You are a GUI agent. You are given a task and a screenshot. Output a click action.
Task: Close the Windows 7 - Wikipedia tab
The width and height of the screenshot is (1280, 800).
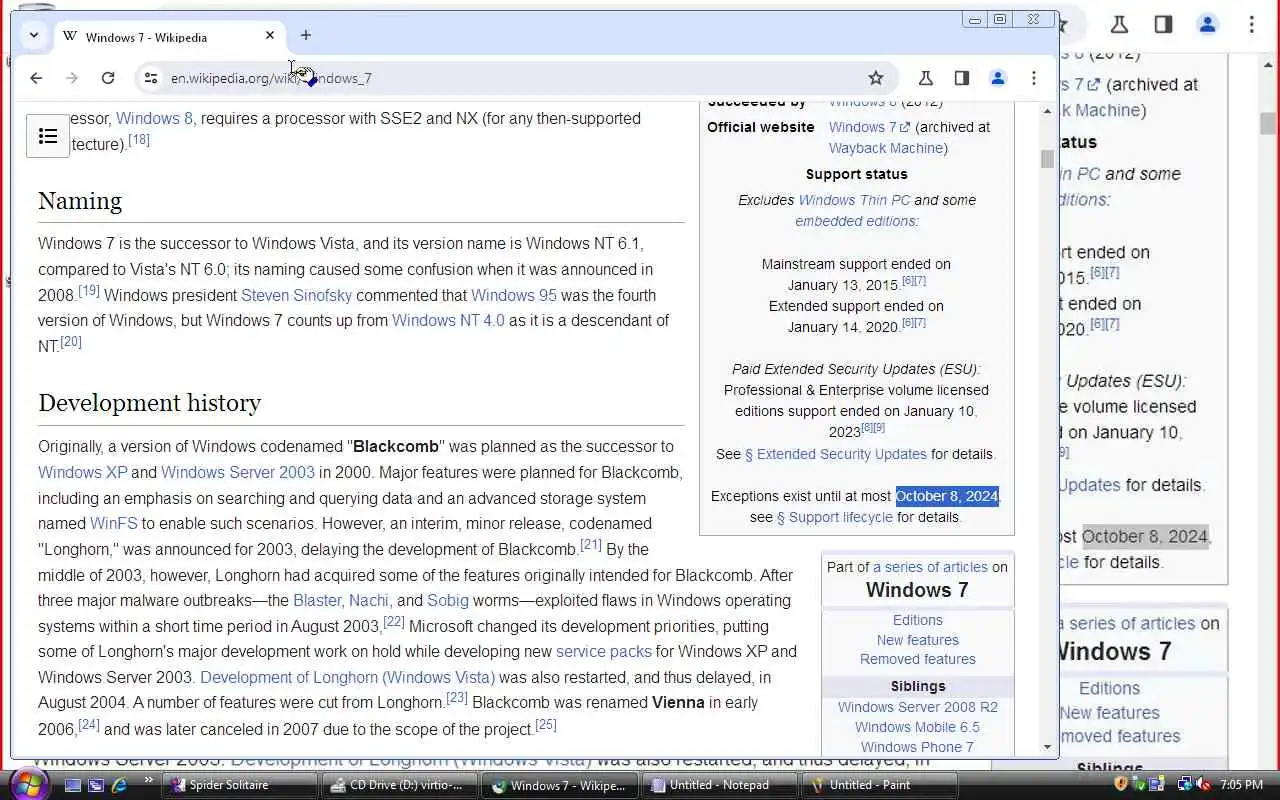(270, 35)
